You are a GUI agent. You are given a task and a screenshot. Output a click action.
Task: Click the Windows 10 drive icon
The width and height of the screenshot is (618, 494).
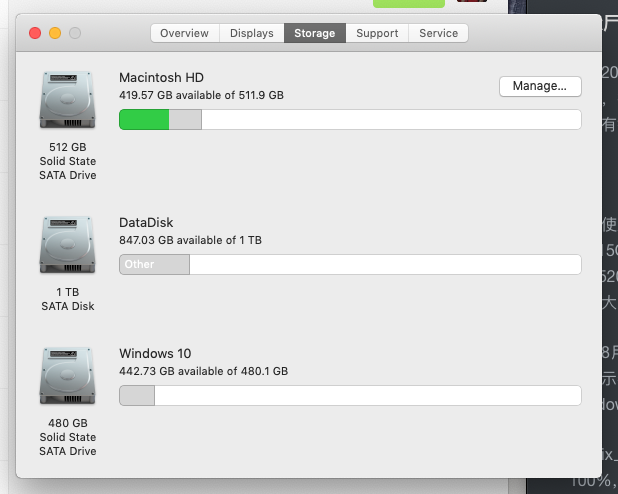[x=67, y=375]
